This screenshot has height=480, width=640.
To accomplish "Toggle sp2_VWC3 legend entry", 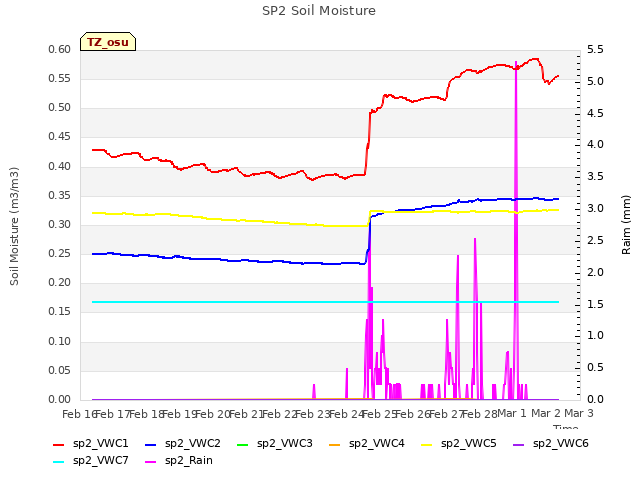I will click(275, 443).
